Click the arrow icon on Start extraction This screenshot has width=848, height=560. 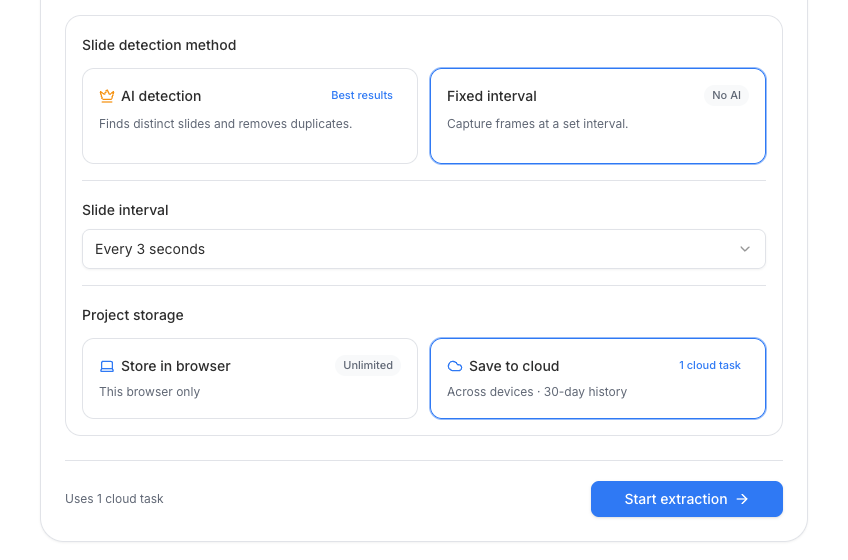pos(743,499)
